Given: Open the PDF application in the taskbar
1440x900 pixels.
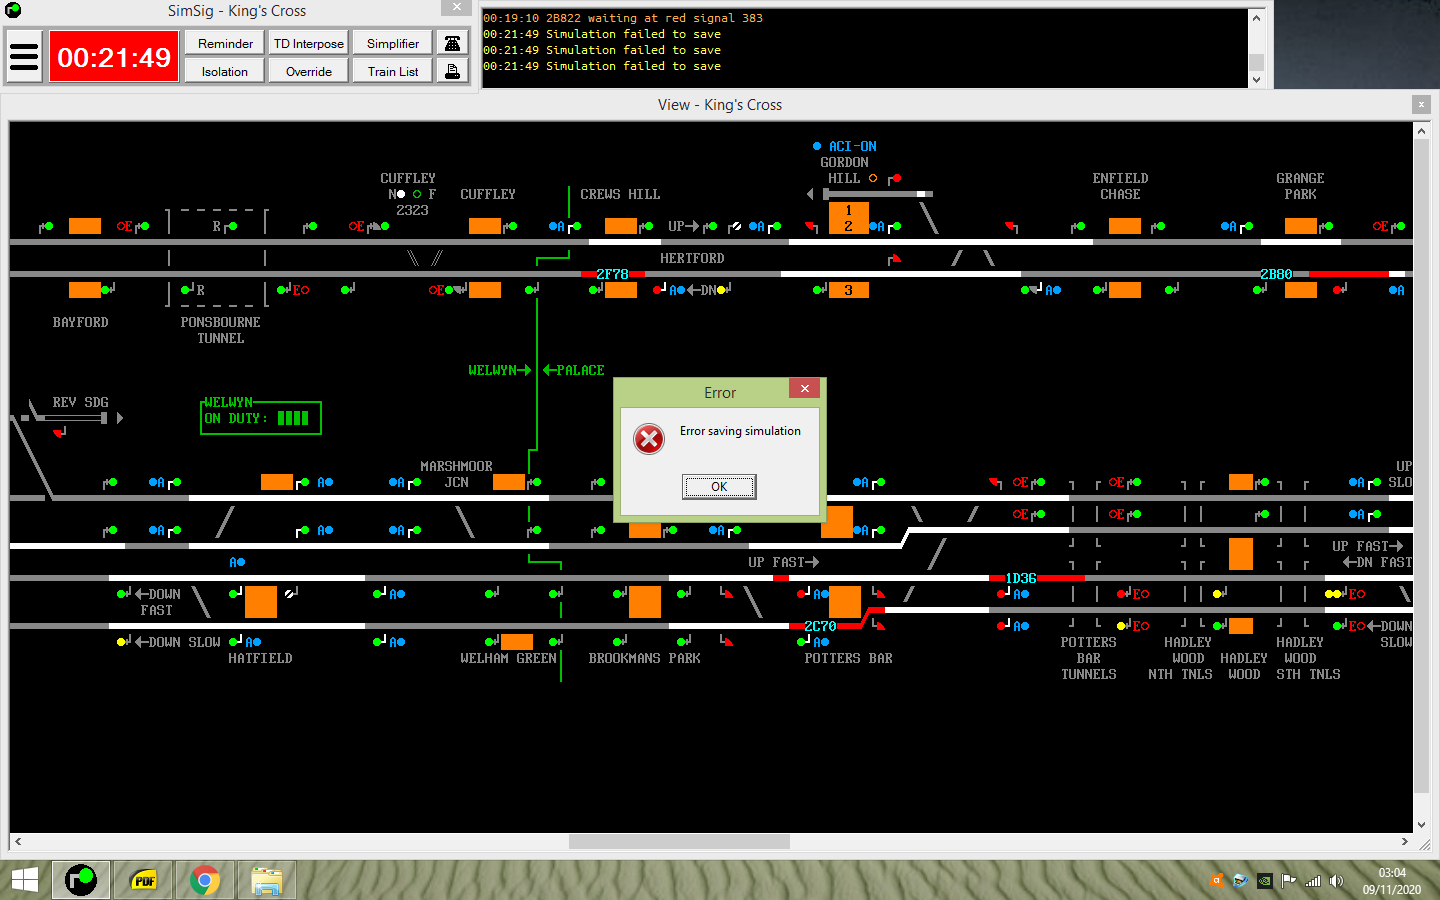Looking at the screenshot, I should 144,880.
